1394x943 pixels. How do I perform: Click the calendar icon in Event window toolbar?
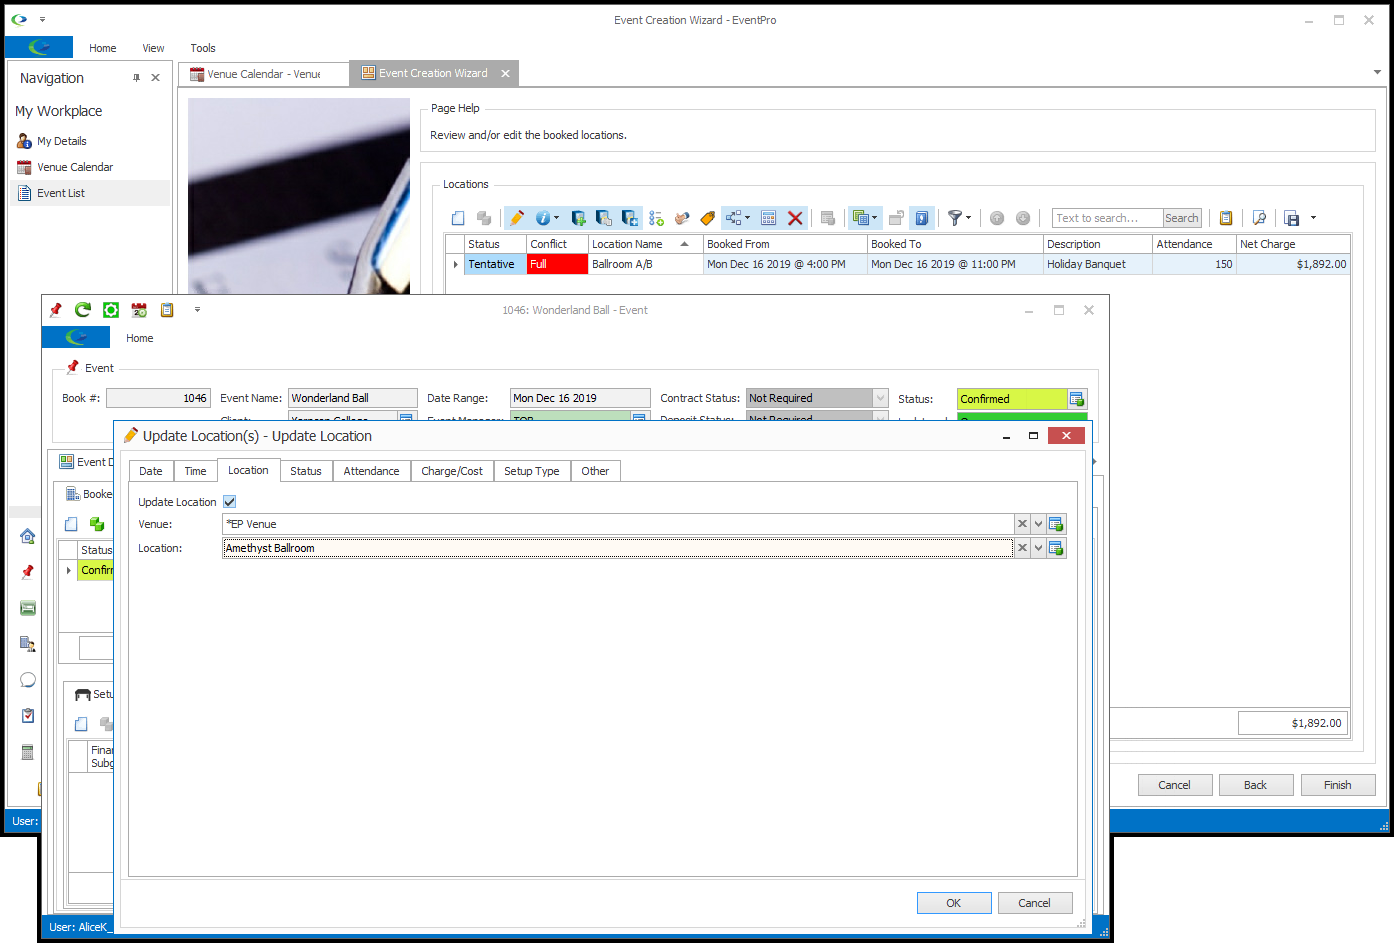pyautogui.click(x=139, y=310)
